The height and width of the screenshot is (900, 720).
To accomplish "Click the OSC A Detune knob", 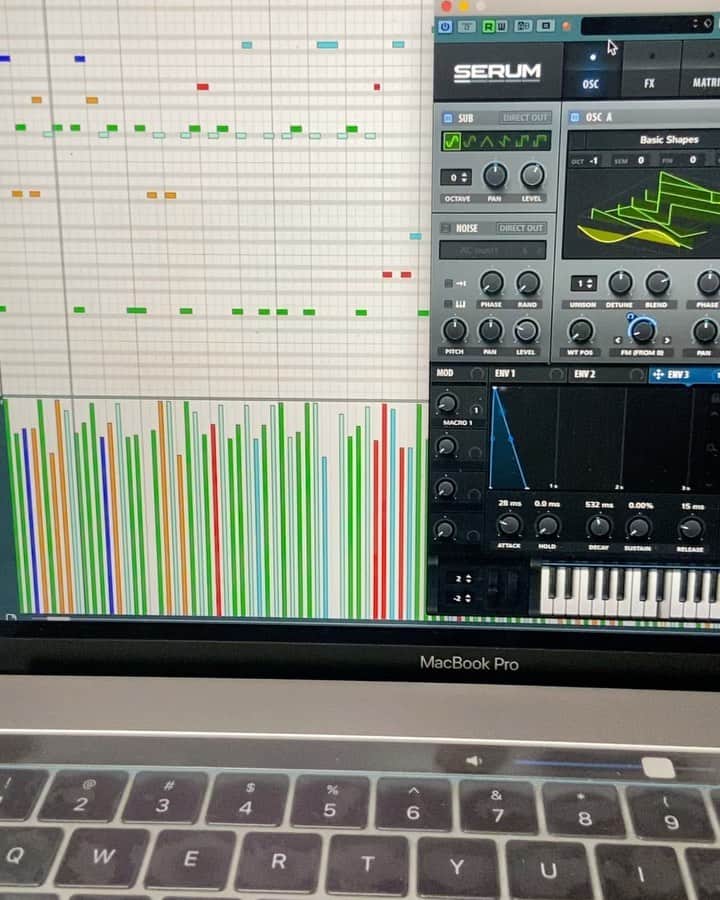I will 620,282.
